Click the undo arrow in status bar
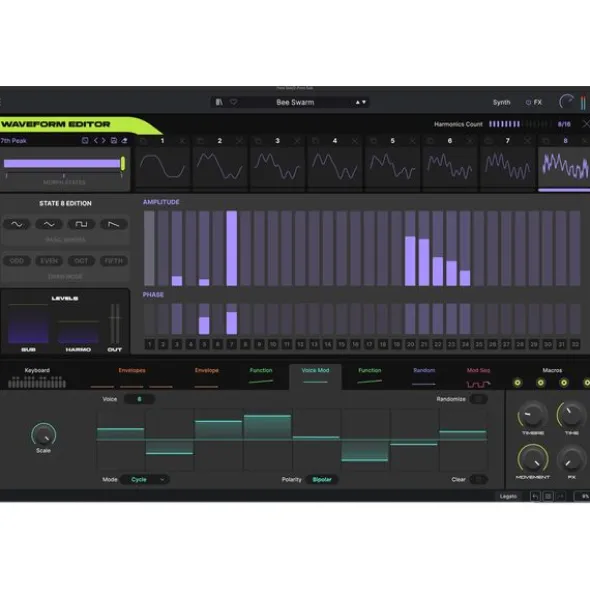590x591 pixels. pyautogui.click(x=535, y=496)
